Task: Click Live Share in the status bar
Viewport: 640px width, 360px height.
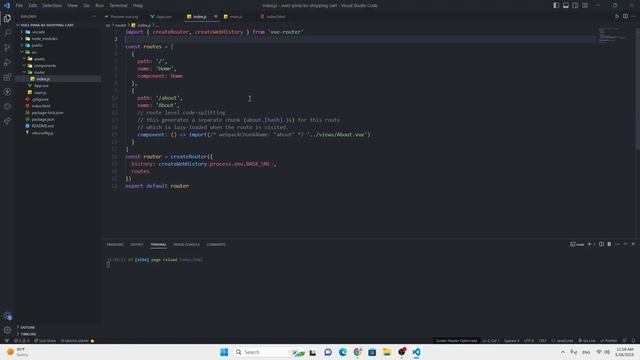Action: point(45,340)
